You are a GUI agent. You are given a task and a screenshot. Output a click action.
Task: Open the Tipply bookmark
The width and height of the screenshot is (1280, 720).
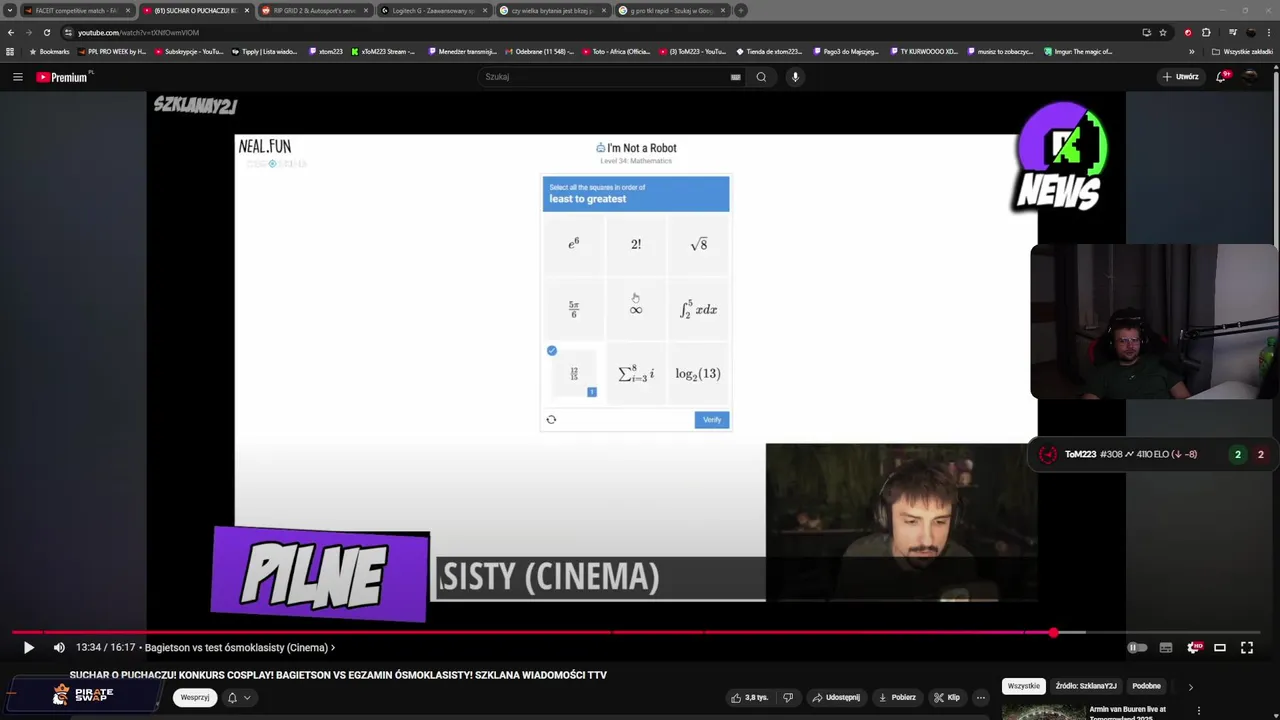(264, 51)
